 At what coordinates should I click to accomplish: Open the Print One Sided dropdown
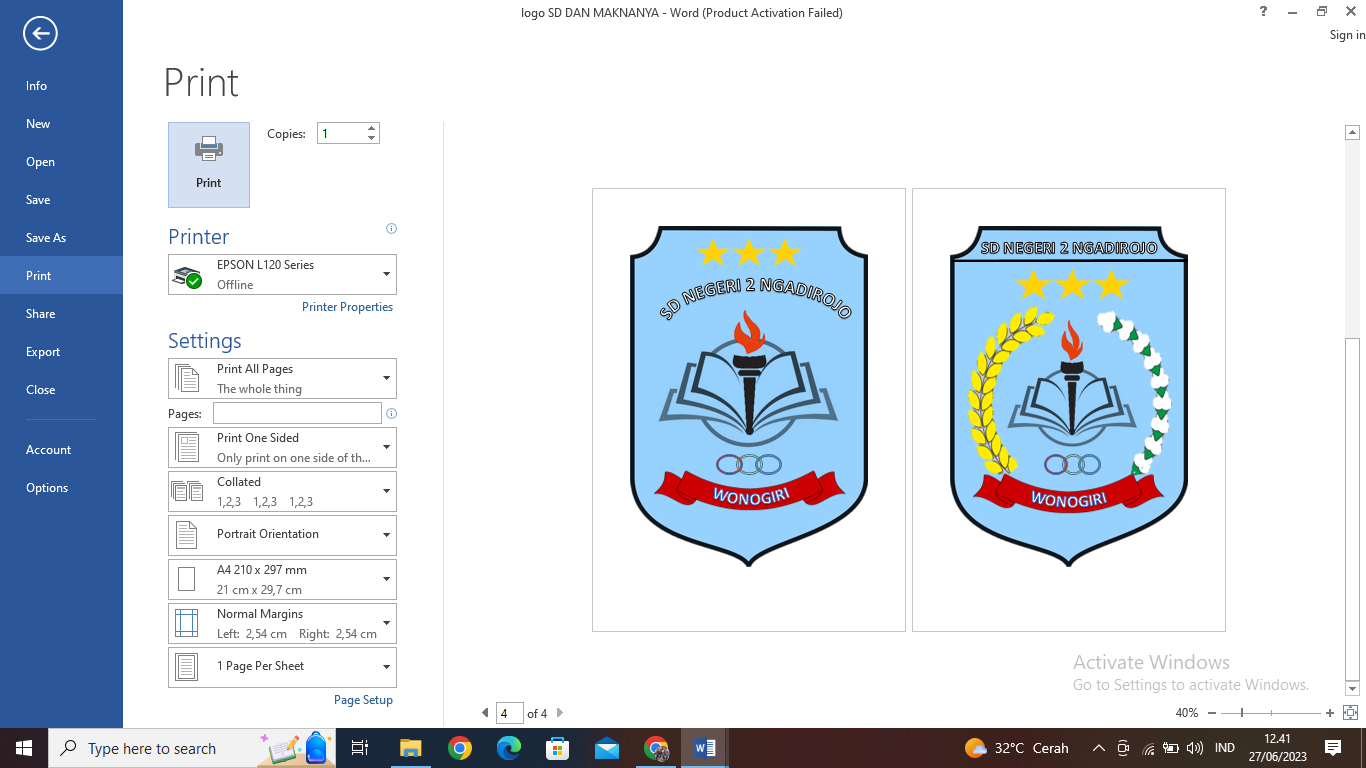point(282,447)
